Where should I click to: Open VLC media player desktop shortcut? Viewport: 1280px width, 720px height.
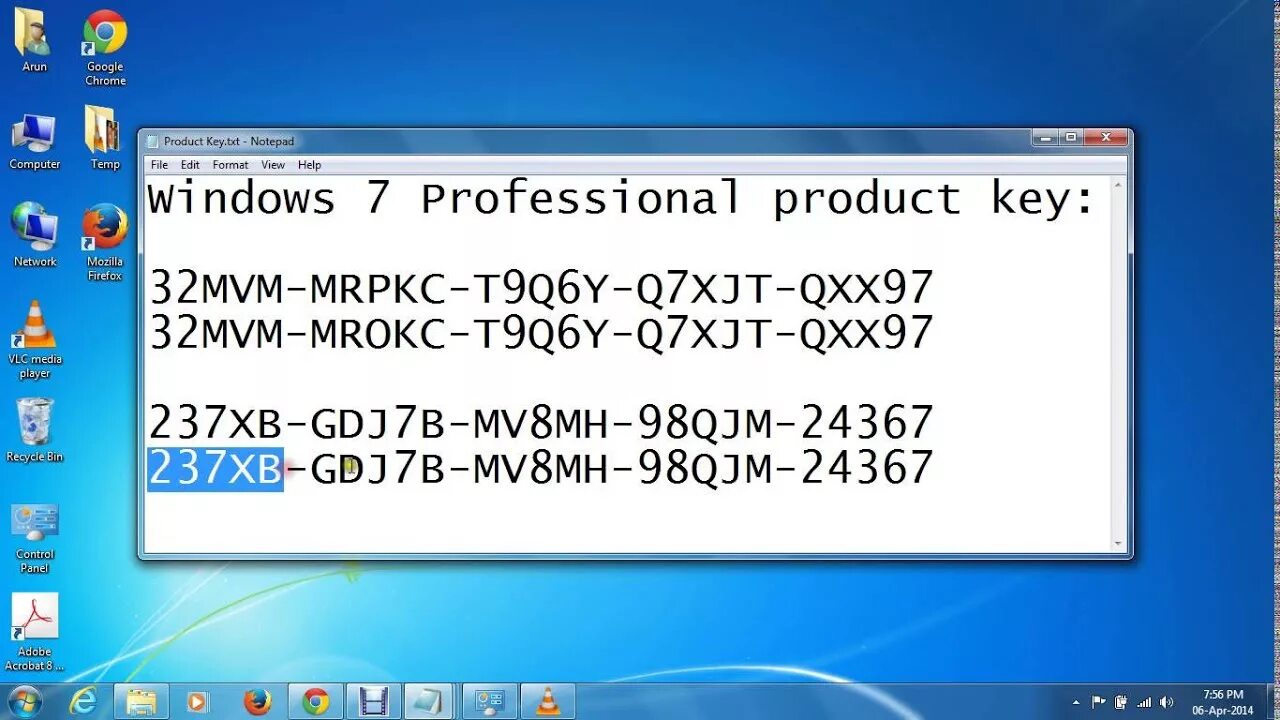click(35, 340)
